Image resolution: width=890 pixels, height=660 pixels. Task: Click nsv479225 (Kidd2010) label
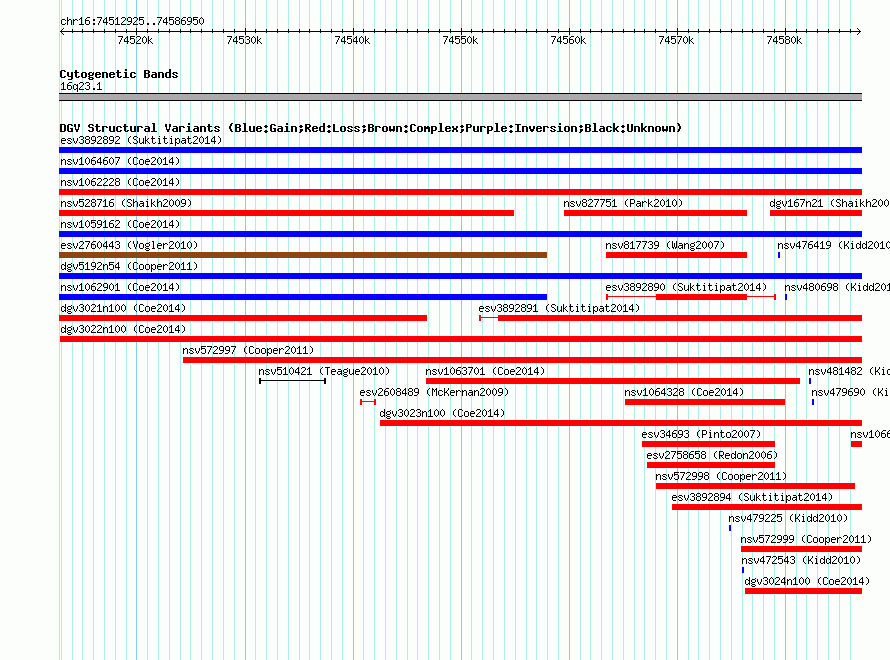[788, 518]
